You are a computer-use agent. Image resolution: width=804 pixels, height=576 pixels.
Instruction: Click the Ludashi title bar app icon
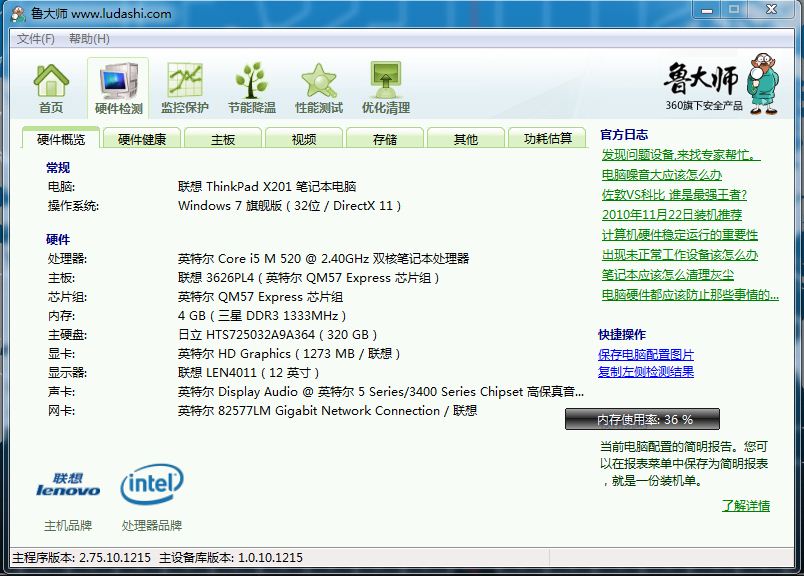[18, 14]
